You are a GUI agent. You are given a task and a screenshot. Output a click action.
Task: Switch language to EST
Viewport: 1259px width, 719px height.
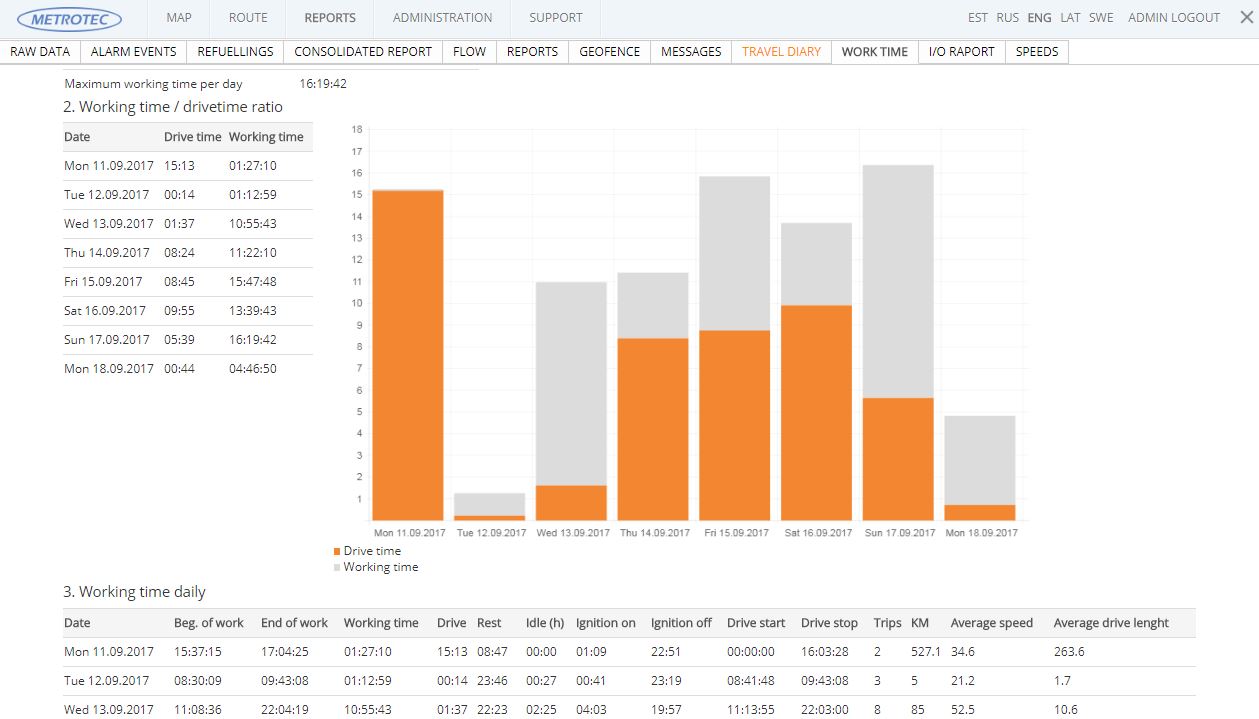977,17
